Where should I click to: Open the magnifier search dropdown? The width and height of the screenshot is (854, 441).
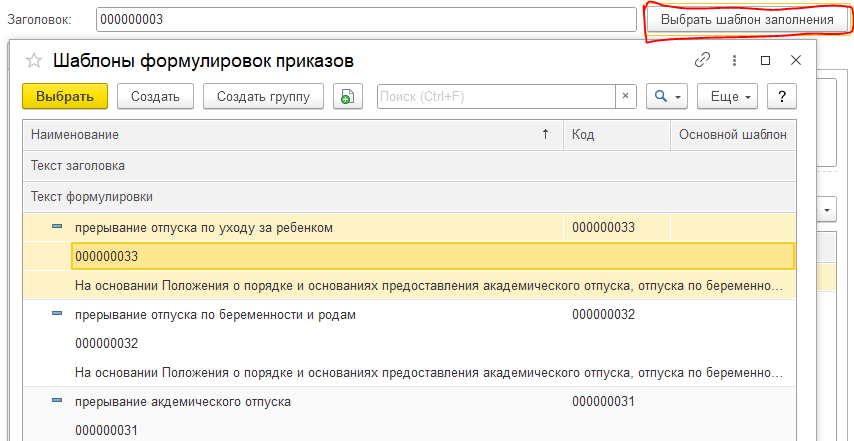[667, 97]
